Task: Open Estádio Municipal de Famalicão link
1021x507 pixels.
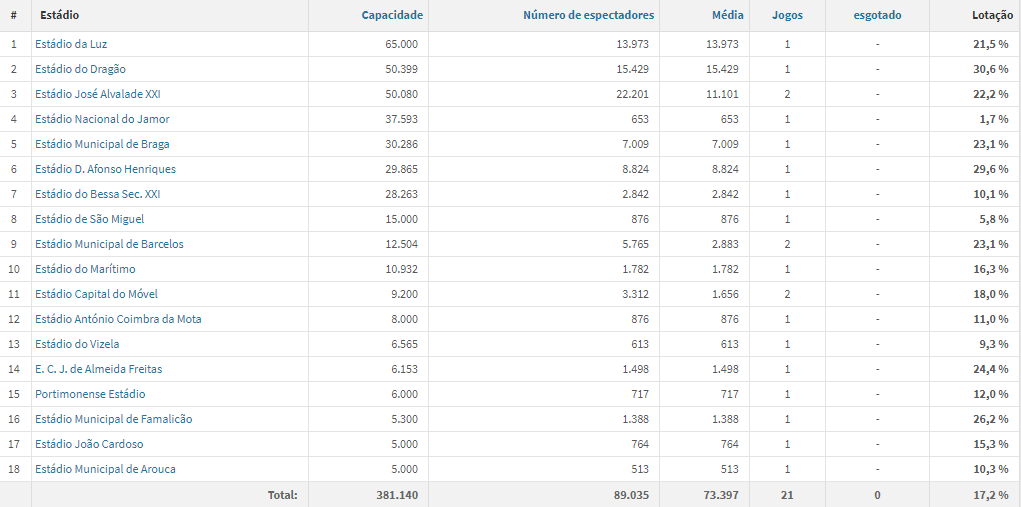Action: click(x=114, y=419)
